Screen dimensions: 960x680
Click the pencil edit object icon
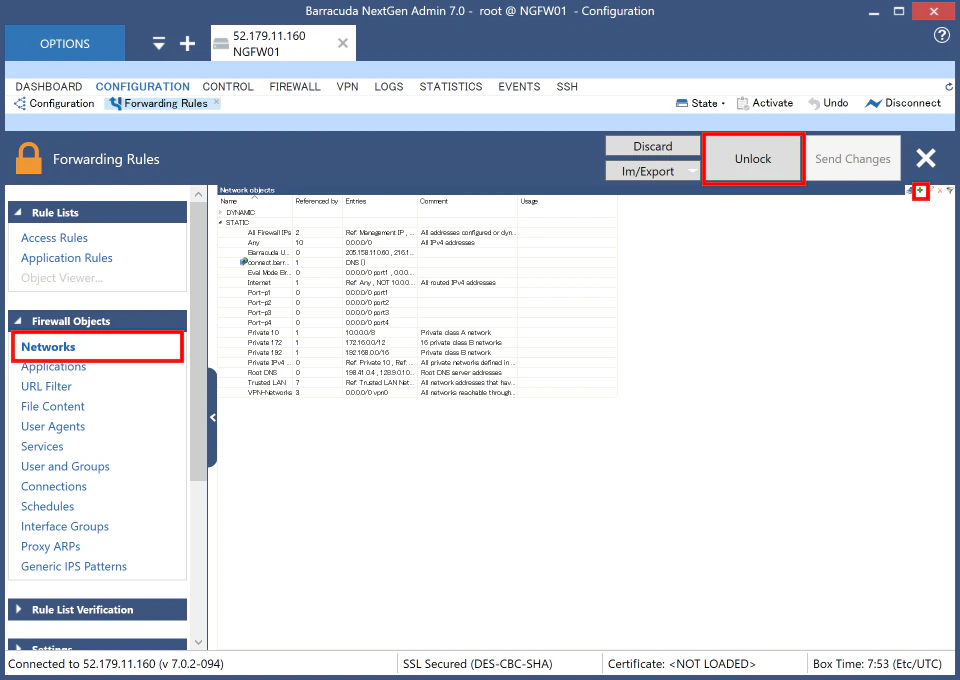[x=931, y=190]
